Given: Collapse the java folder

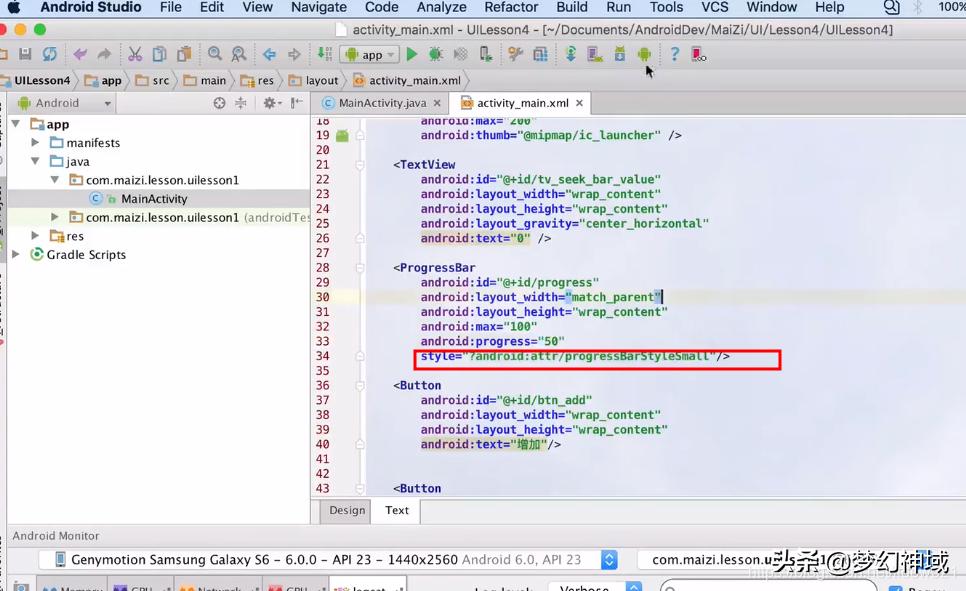Looking at the screenshot, I should point(35,161).
